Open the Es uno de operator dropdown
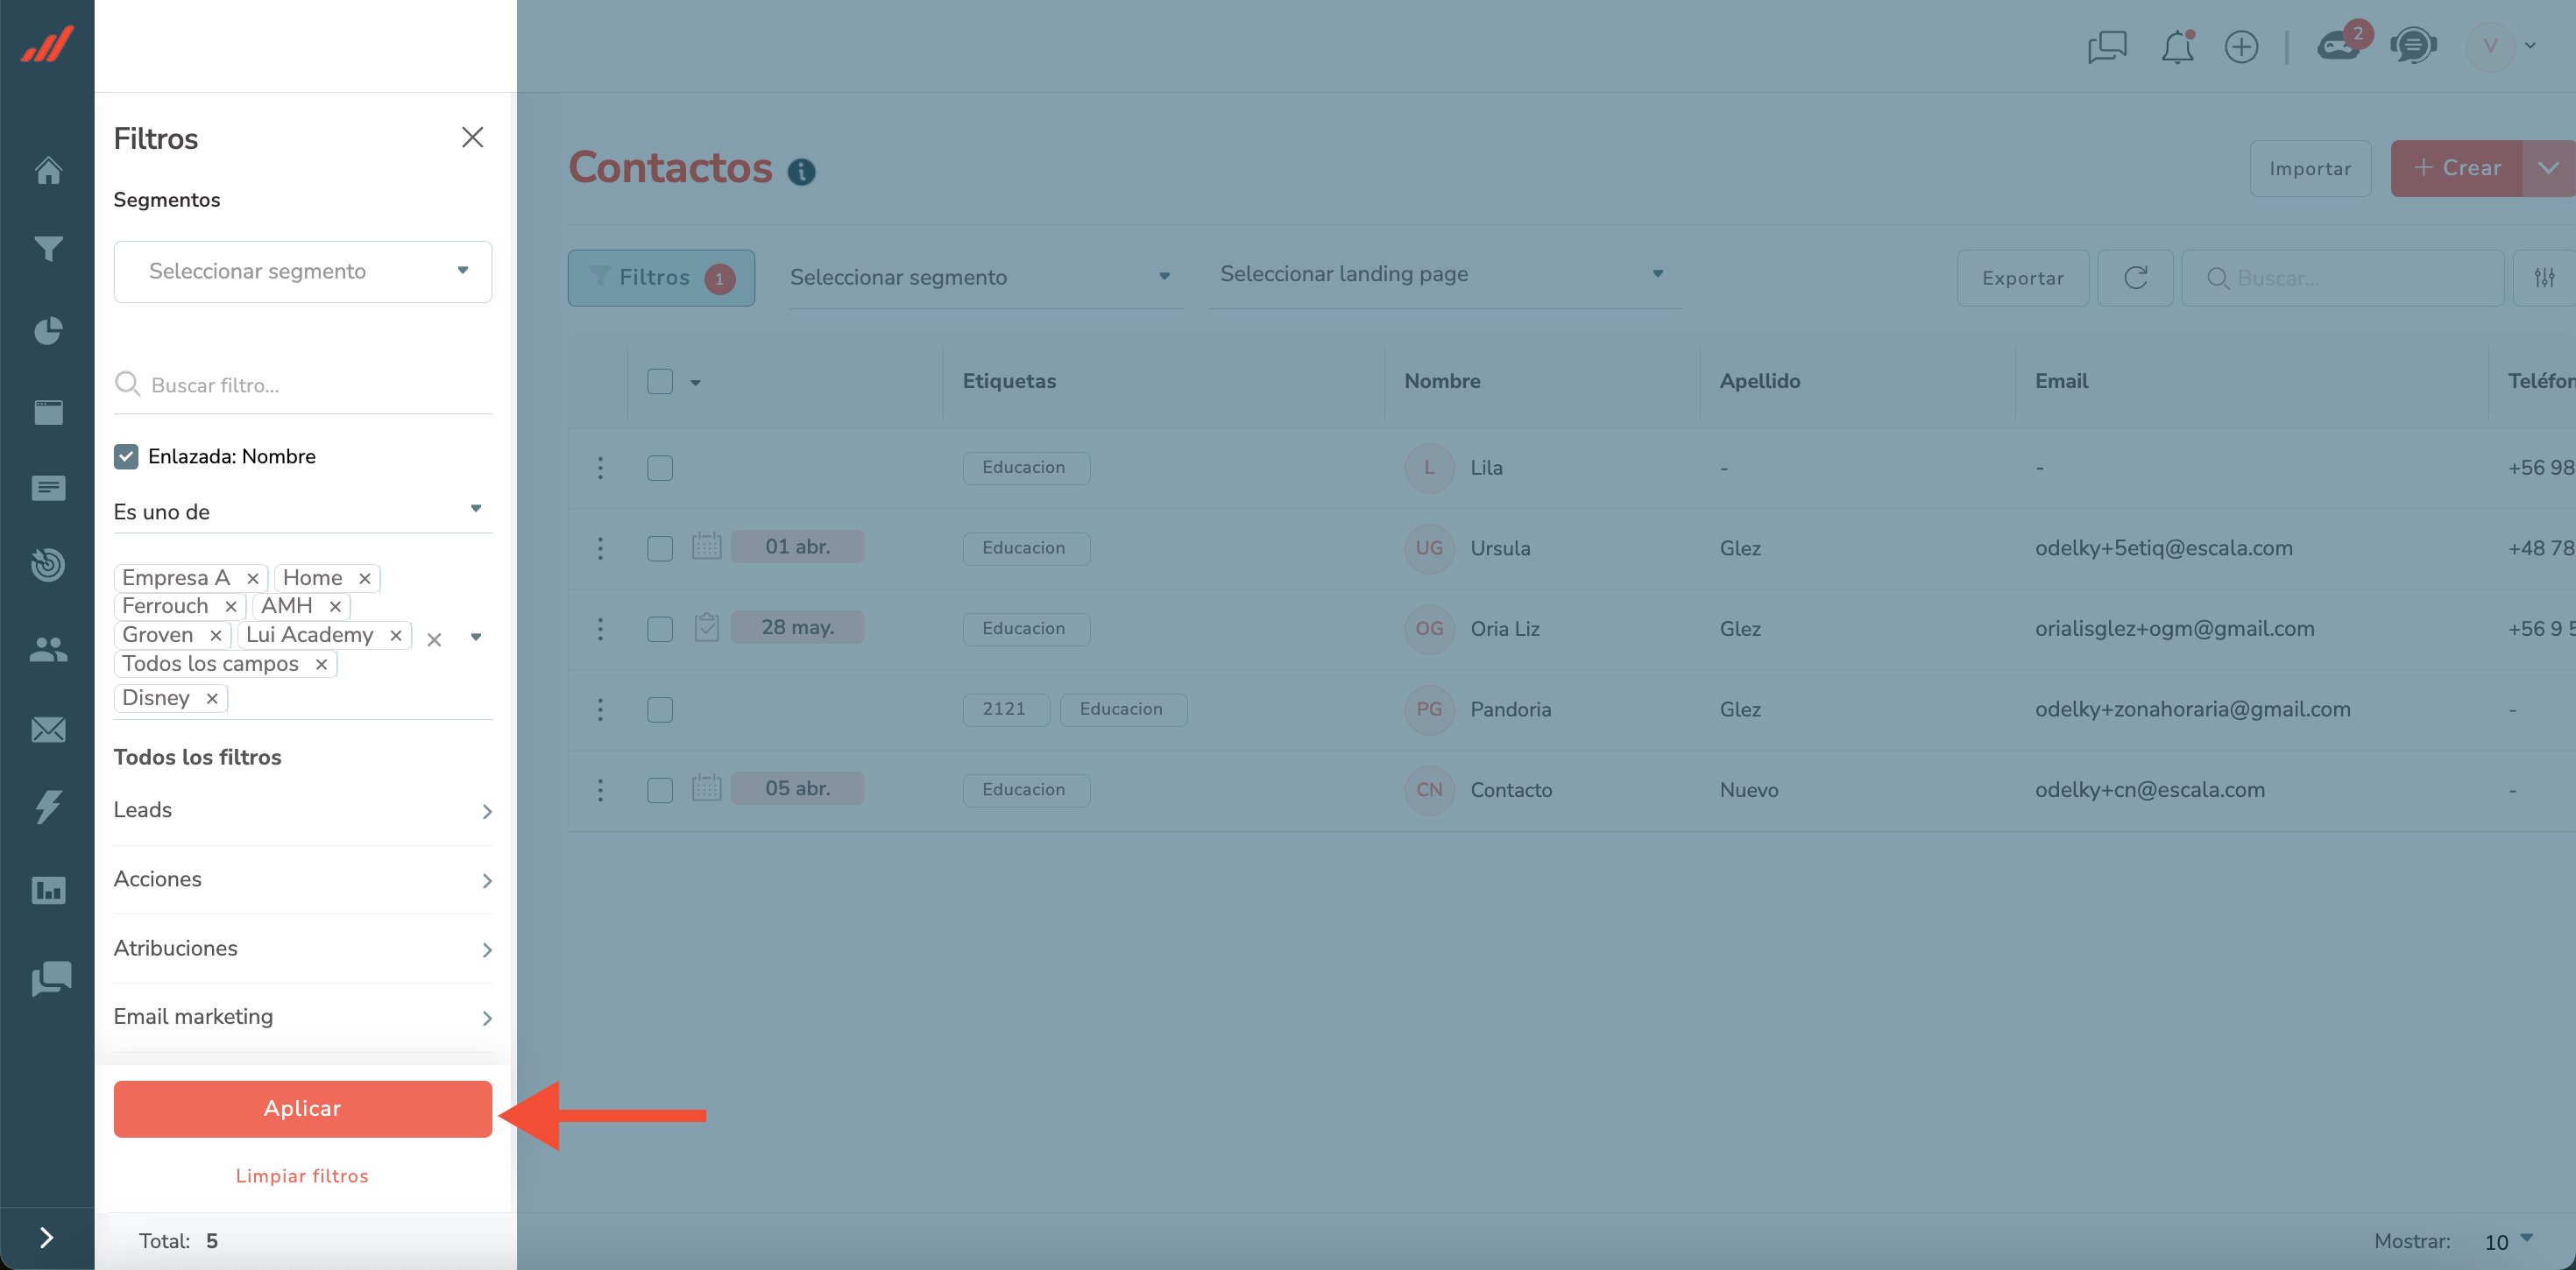The width and height of the screenshot is (2576, 1270). click(303, 512)
